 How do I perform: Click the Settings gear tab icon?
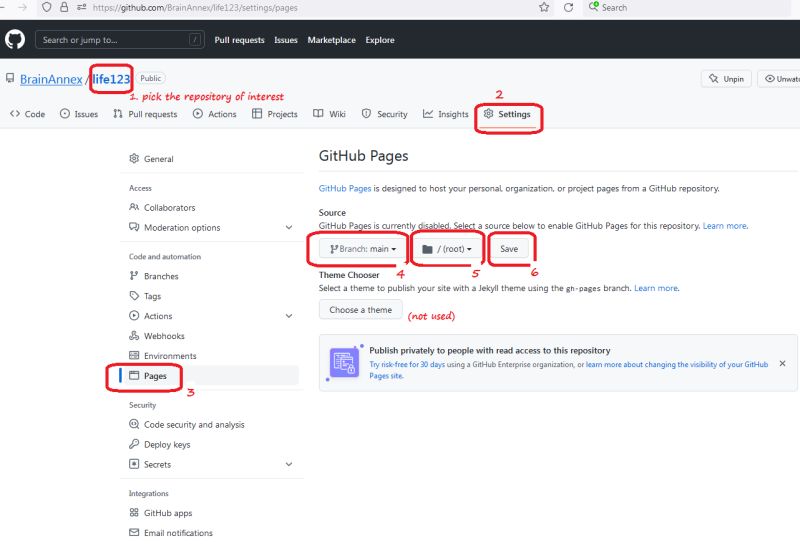[x=488, y=113]
